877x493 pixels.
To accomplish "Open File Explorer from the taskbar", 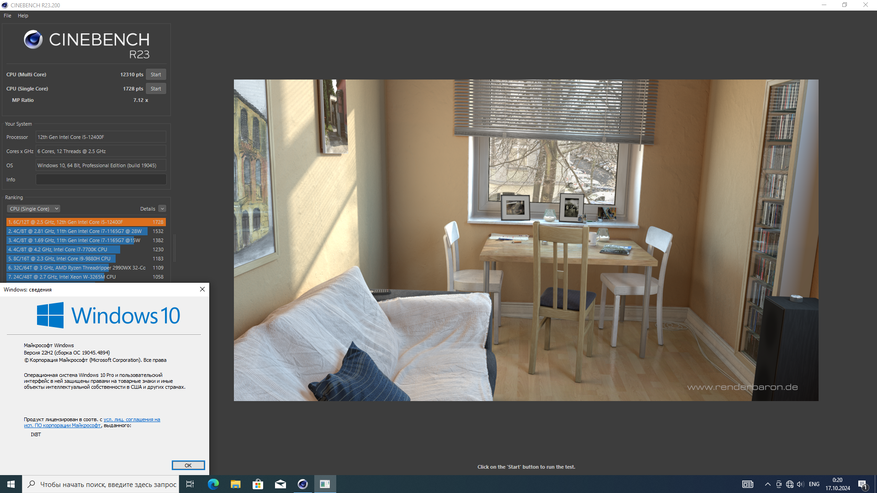I will point(235,484).
